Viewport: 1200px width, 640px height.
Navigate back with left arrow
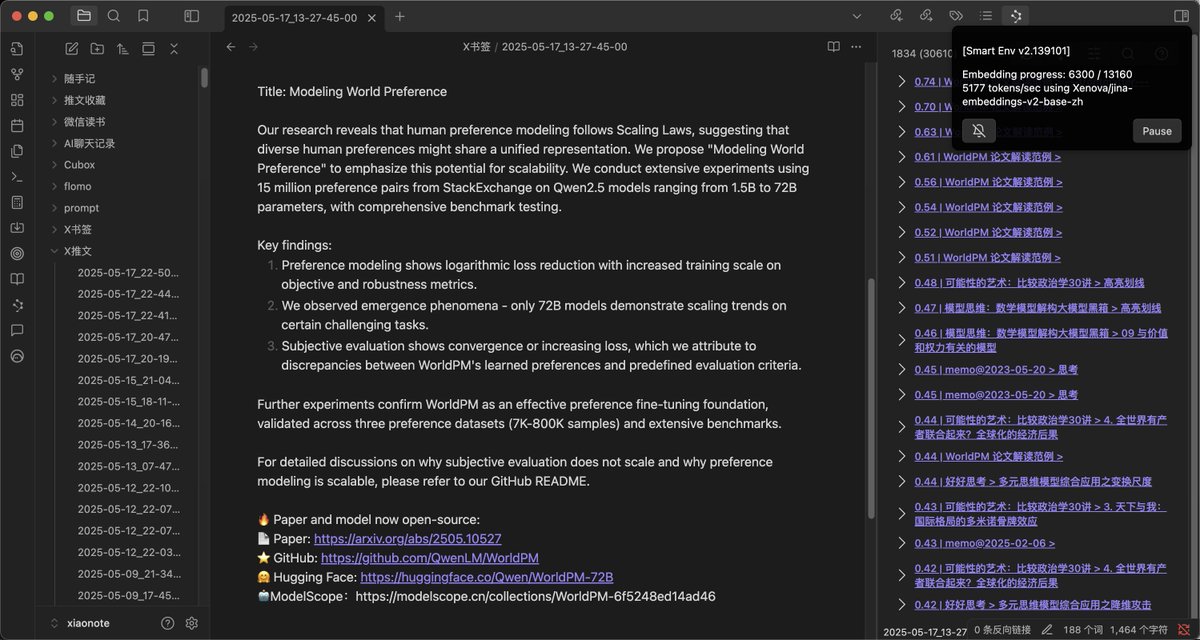pos(231,47)
